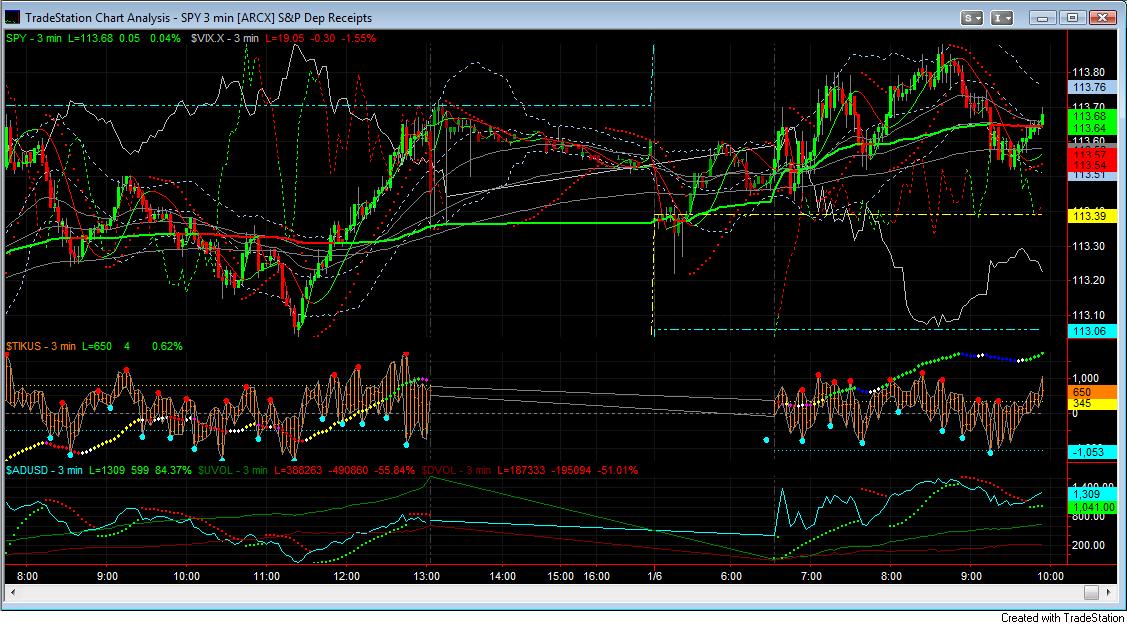Open the I interval-link dropdown in title bar
Viewport: 1127px width, 624px height.
point(1003,17)
